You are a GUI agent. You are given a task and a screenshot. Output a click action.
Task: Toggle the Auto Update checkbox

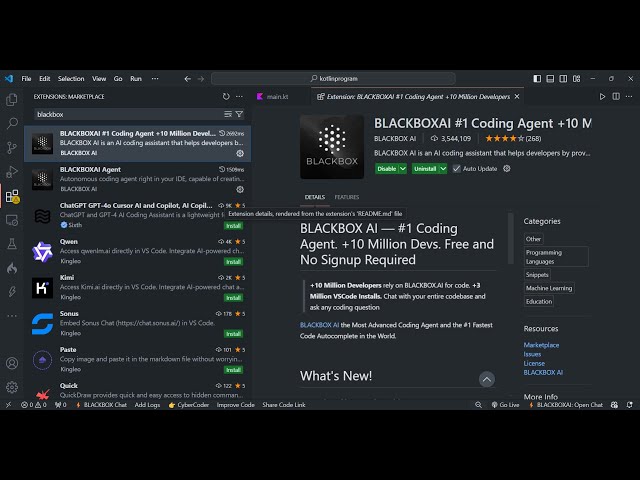(456, 169)
